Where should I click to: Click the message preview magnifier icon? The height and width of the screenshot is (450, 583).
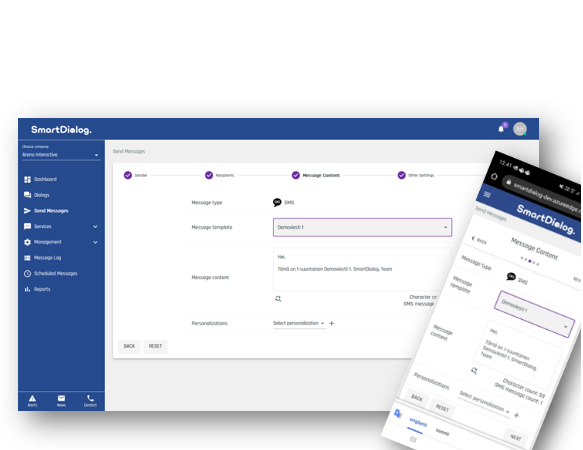(x=278, y=299)
